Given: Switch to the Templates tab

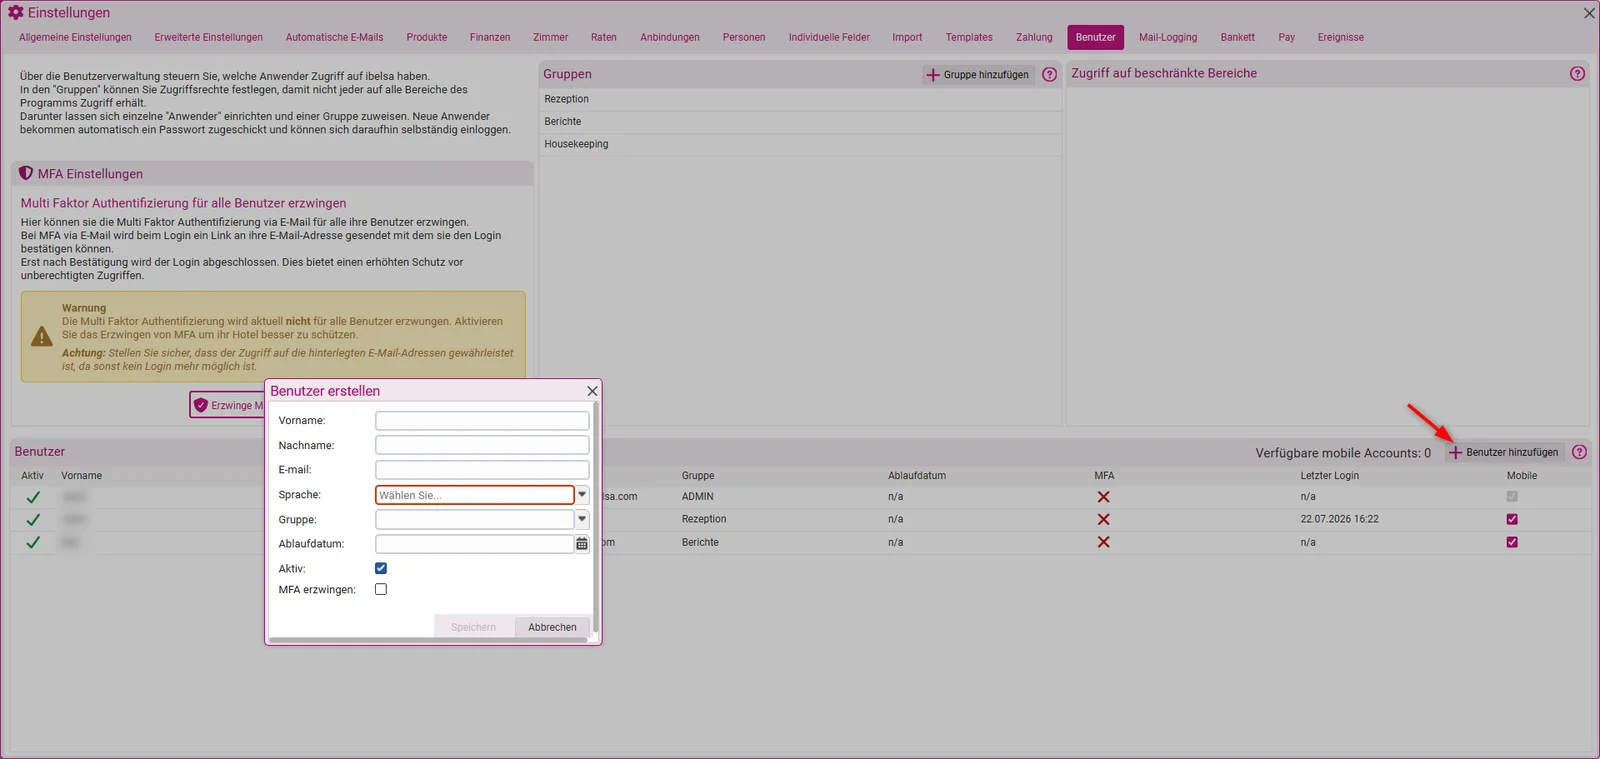Looking at the screenshot, I should pos(969,37).
